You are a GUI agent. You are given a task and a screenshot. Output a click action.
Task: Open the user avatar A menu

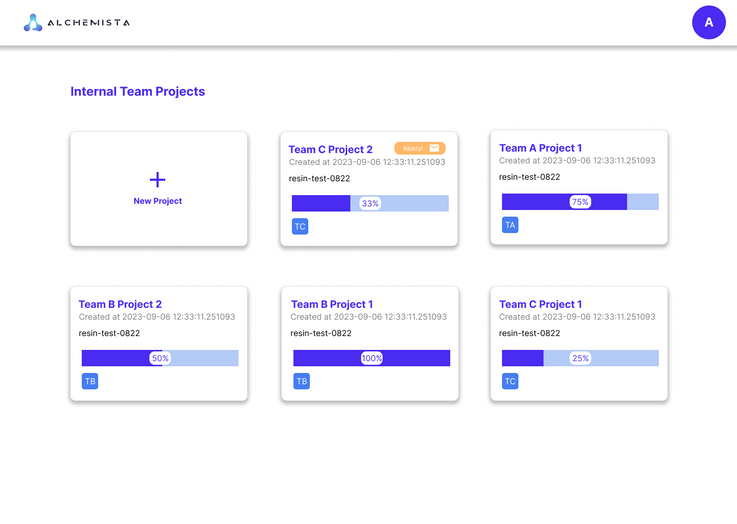click(x=708, y=22)
